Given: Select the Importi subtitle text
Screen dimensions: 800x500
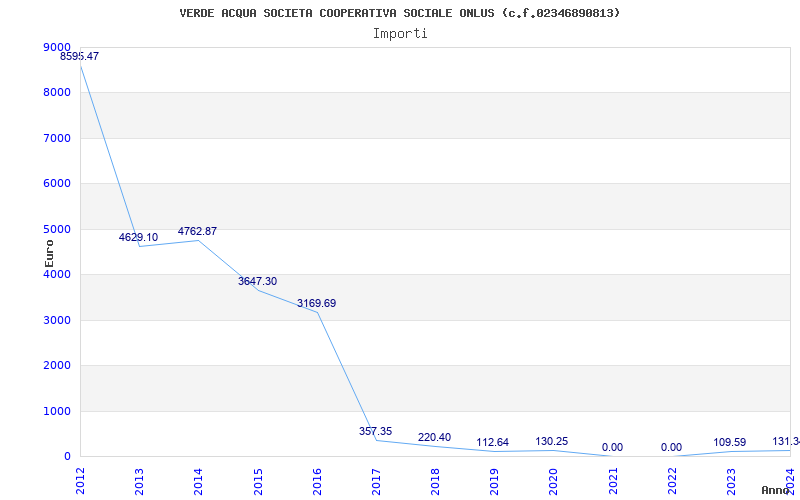Looking at the screenshot, I should tap(400, 34).
